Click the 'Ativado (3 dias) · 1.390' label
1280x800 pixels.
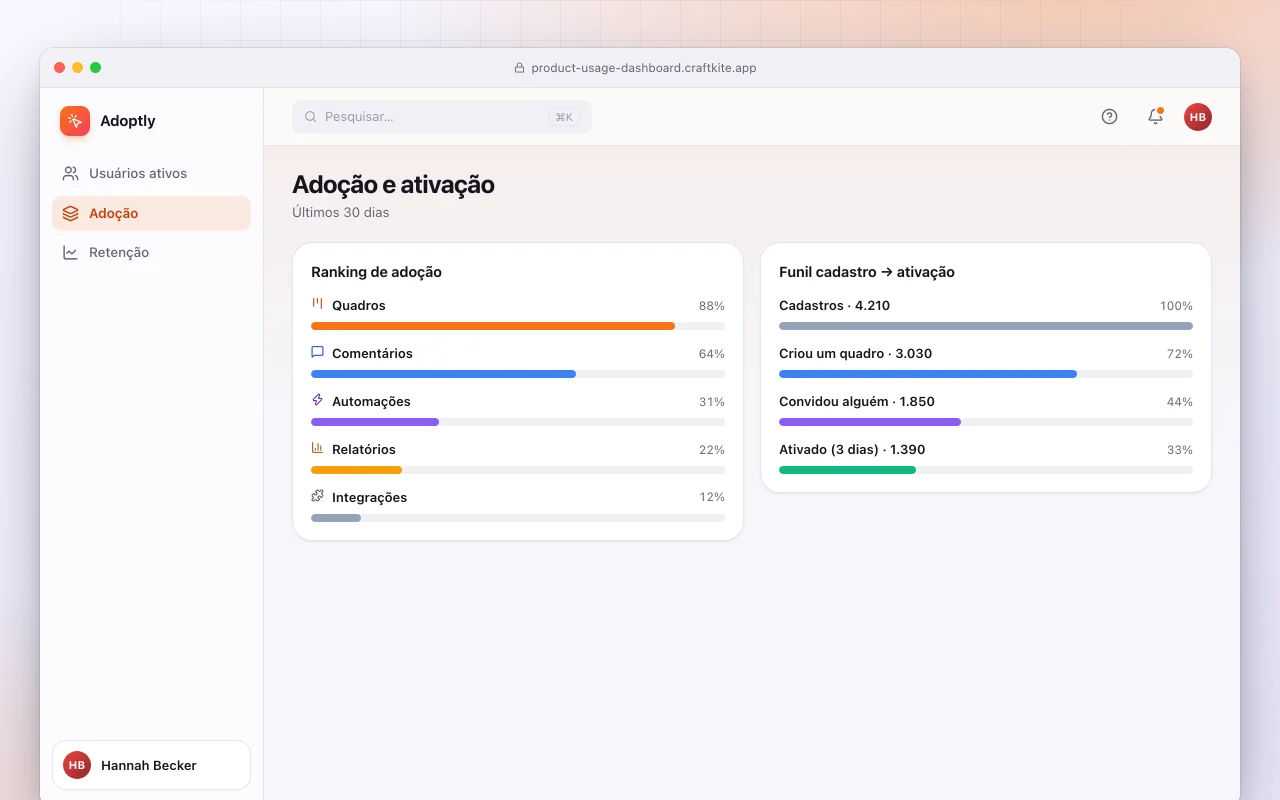(852, 450)
